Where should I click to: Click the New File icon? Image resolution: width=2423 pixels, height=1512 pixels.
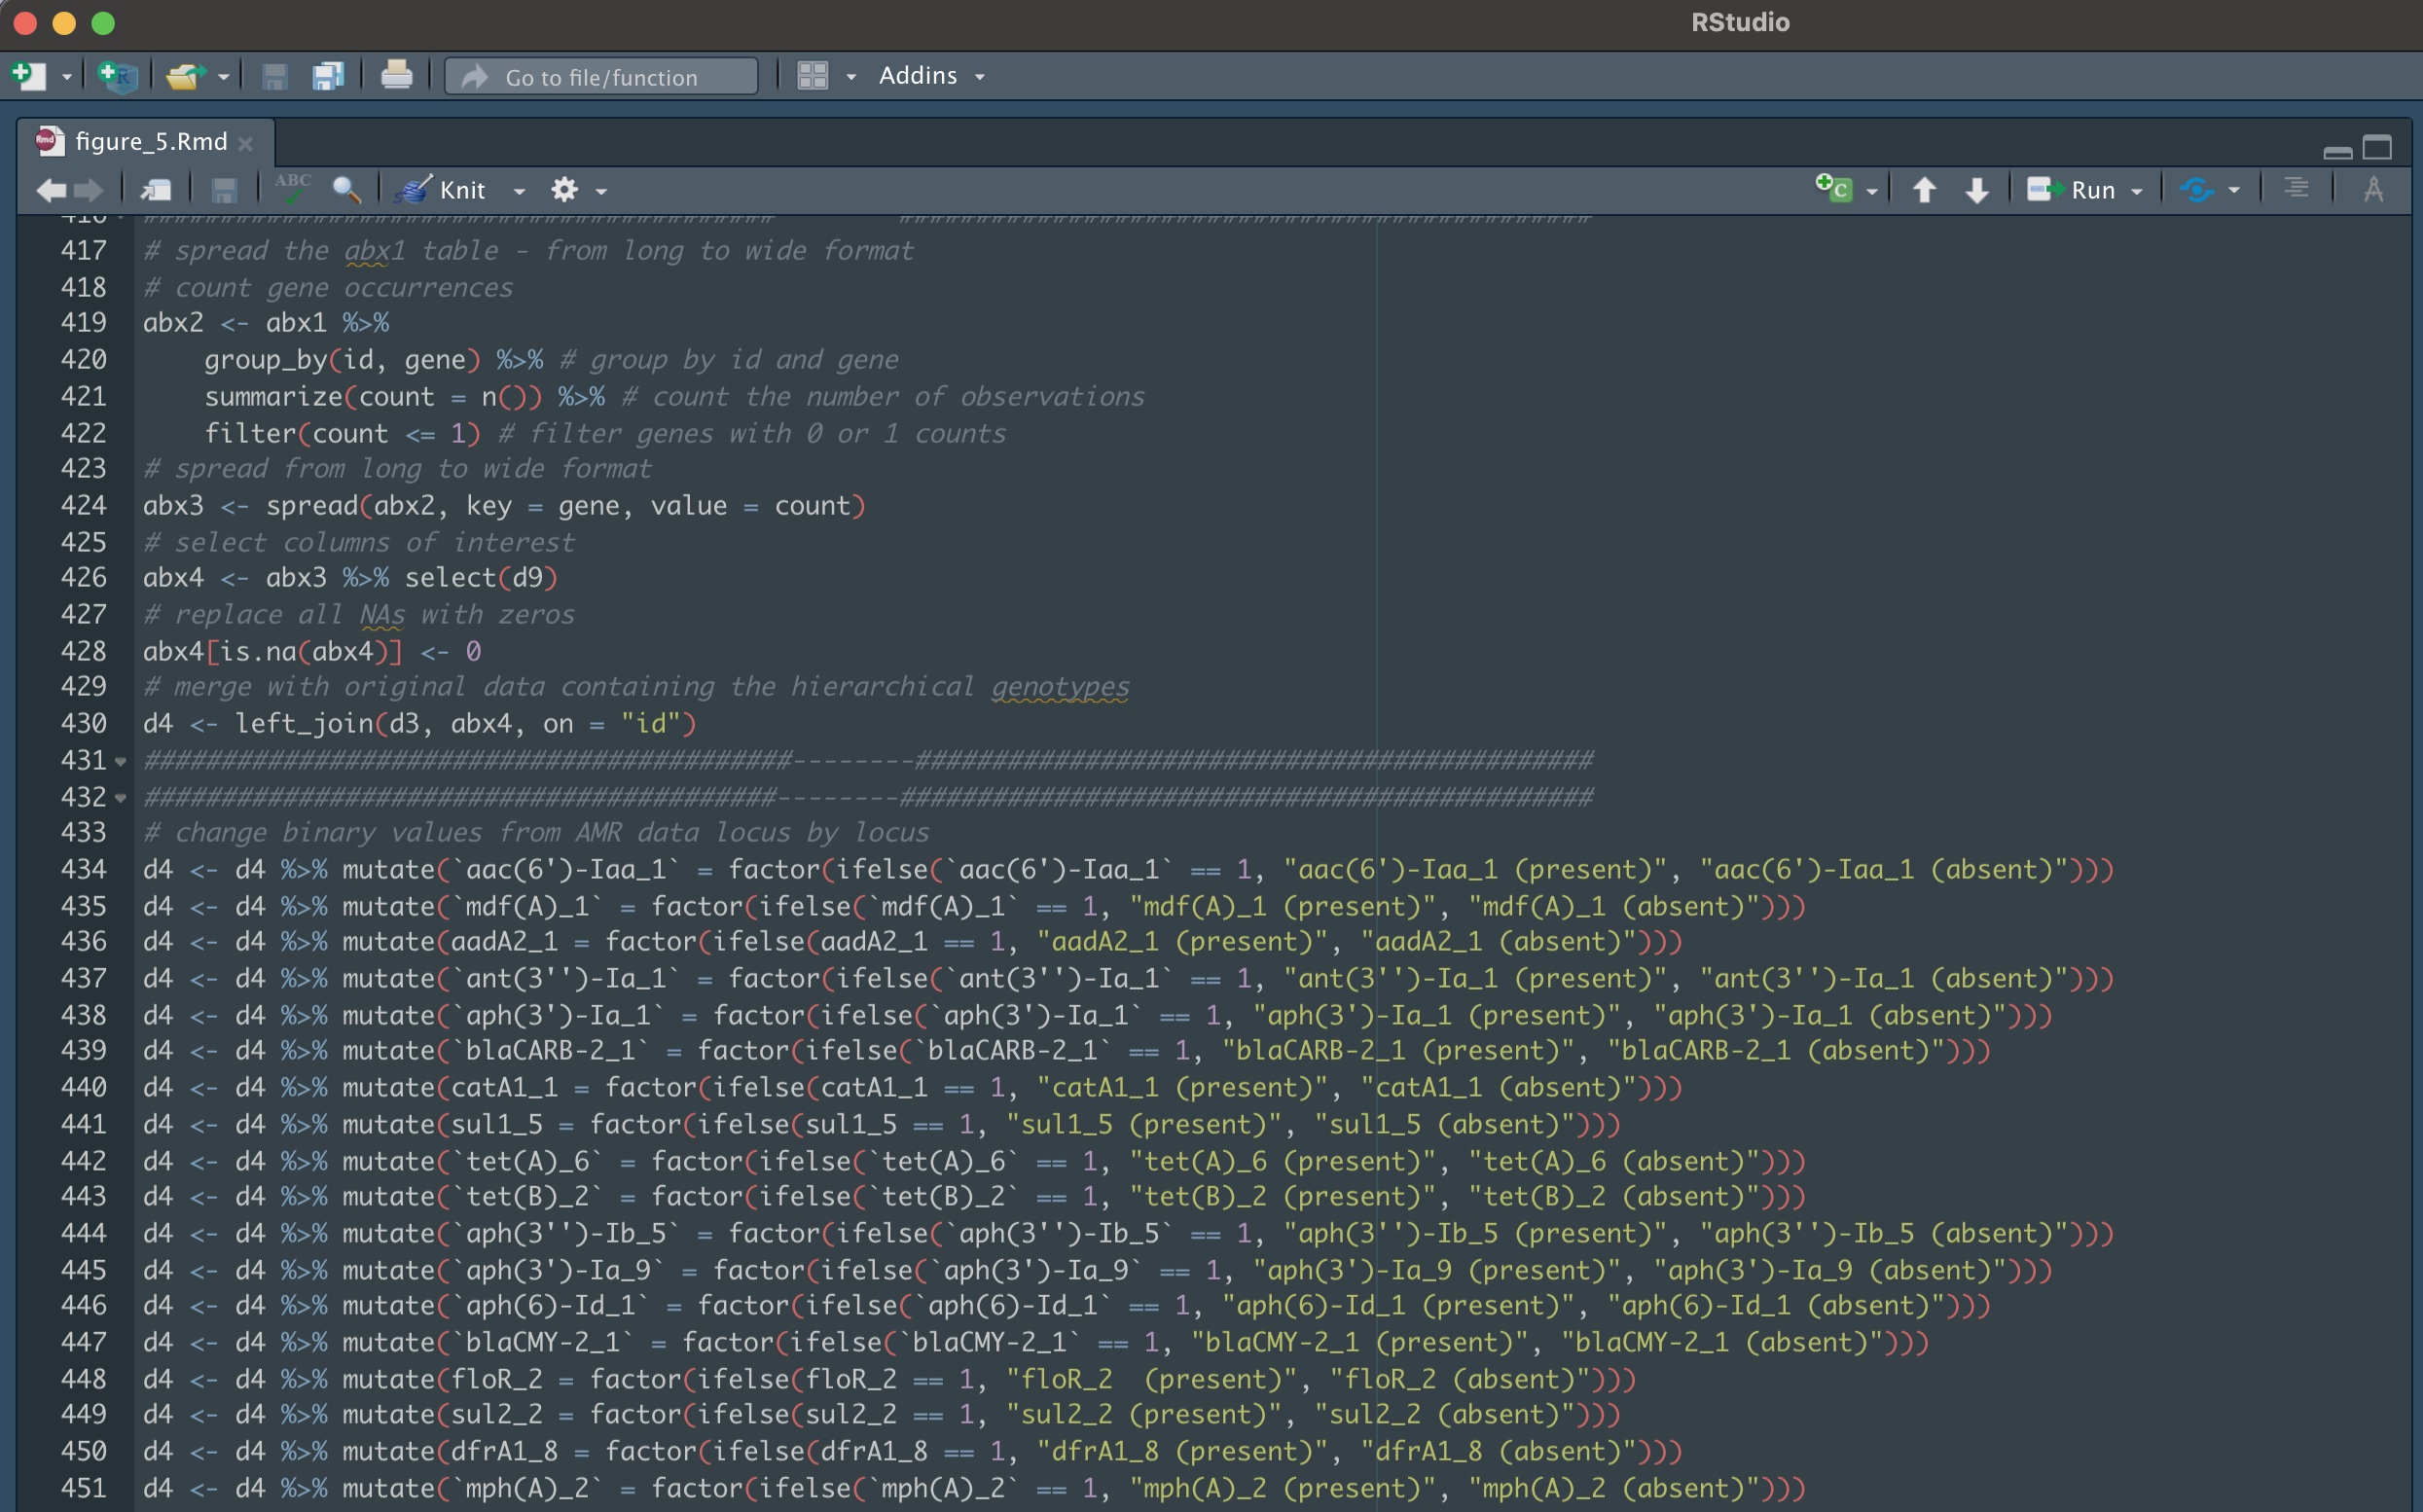click(28, 76)
